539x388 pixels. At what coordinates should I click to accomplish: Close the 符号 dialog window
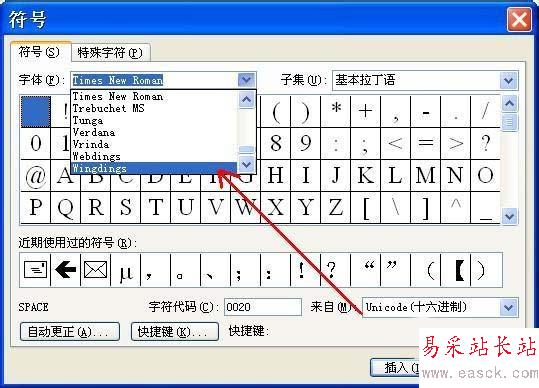click(519, 19)
